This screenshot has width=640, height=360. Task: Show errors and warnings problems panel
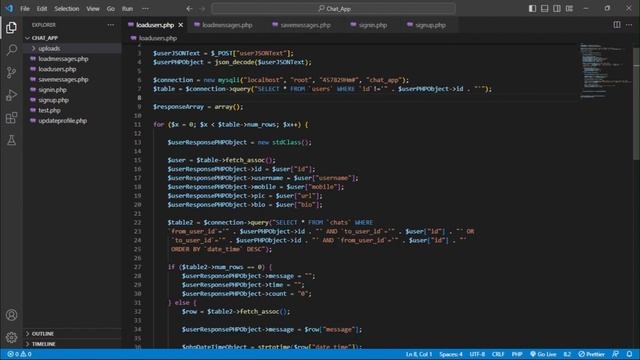tap(19, 354)
